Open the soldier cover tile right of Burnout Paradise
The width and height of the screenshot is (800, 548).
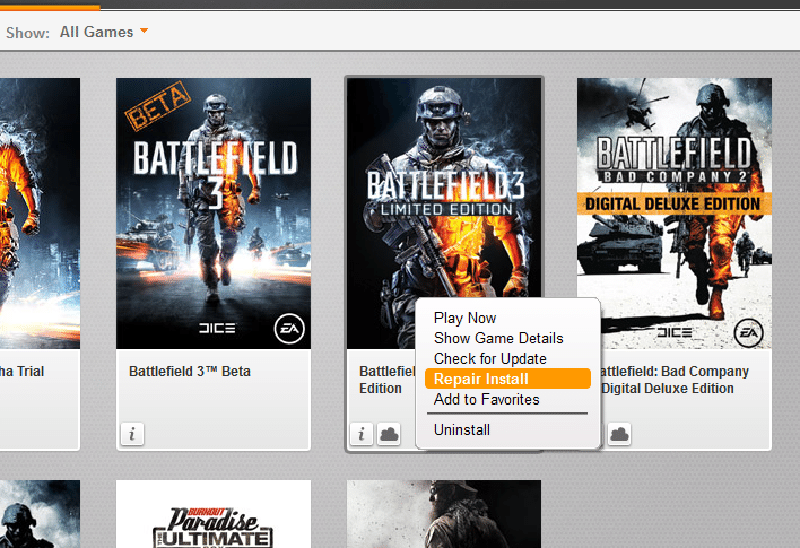[x=443, y=516]
